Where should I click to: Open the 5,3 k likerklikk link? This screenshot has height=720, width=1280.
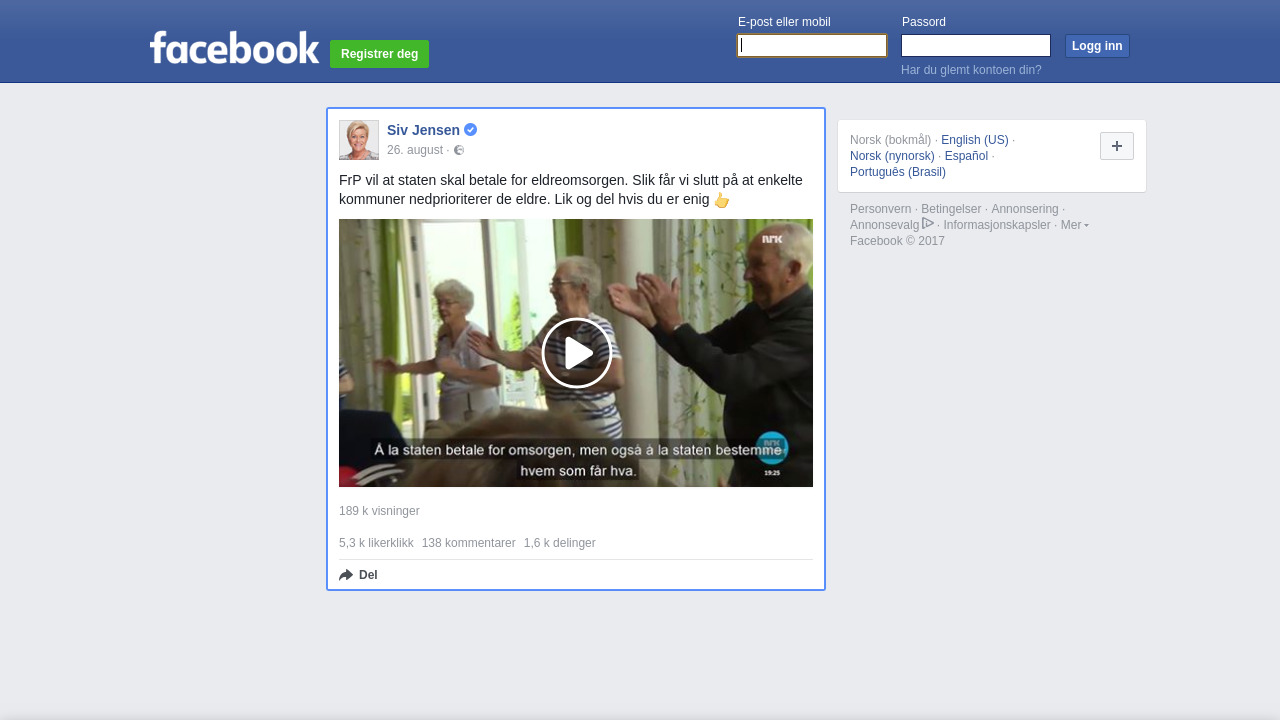click(x=376, y=543)
